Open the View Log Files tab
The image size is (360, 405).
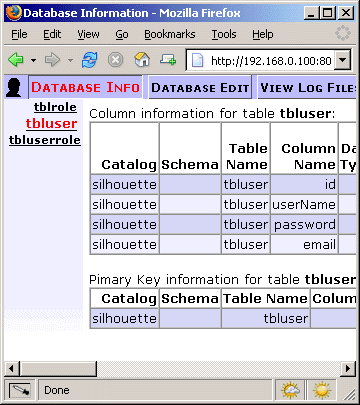(308, 87)
